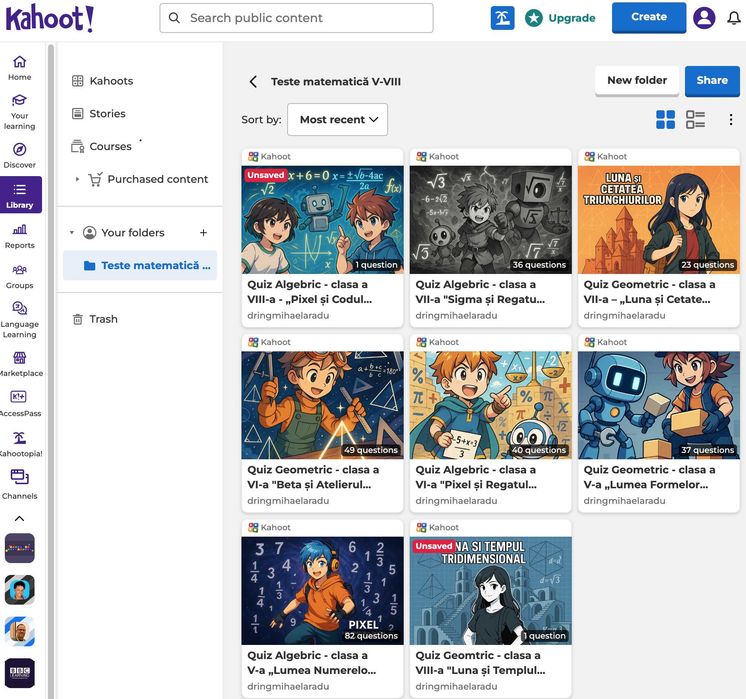The image size is (746, 699).
Task: Click '36 questions' badge
Action: pyautogui.click(x=539, y=265)
